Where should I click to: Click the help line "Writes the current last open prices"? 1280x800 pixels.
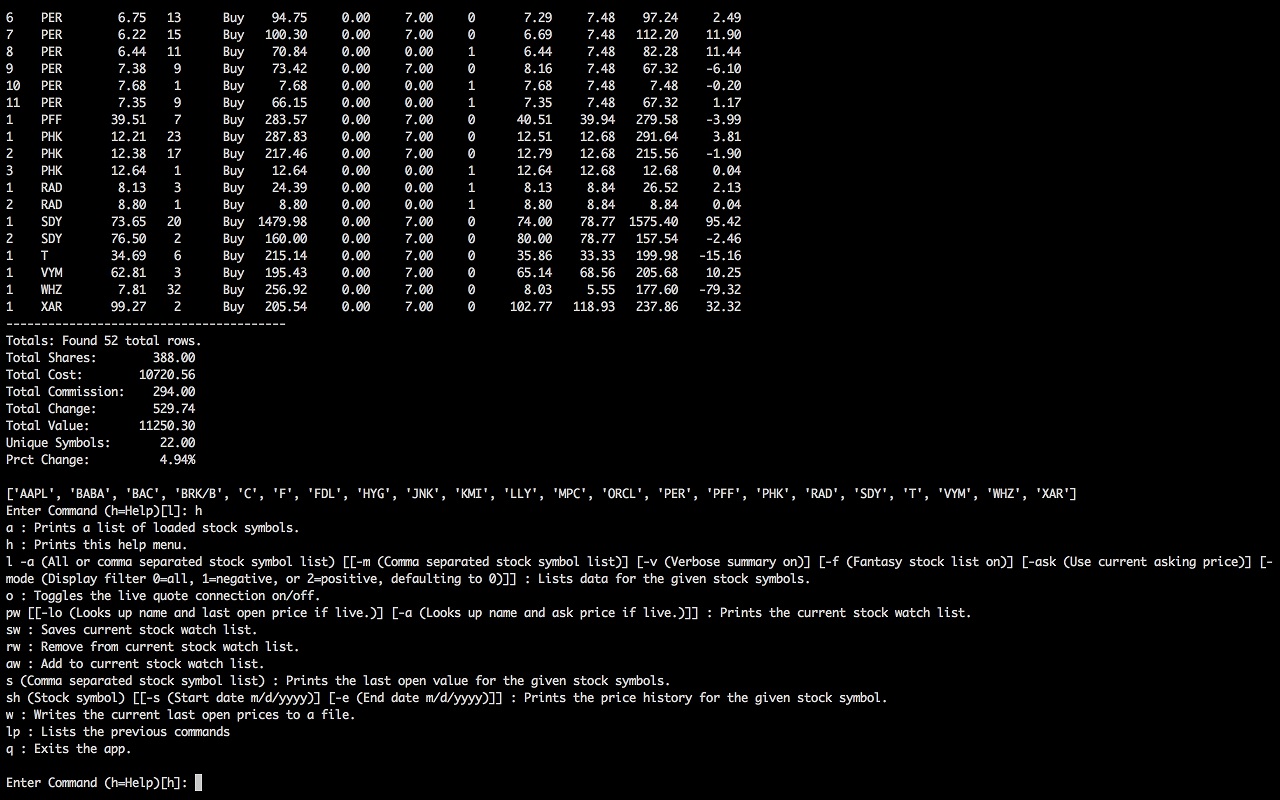181,715
